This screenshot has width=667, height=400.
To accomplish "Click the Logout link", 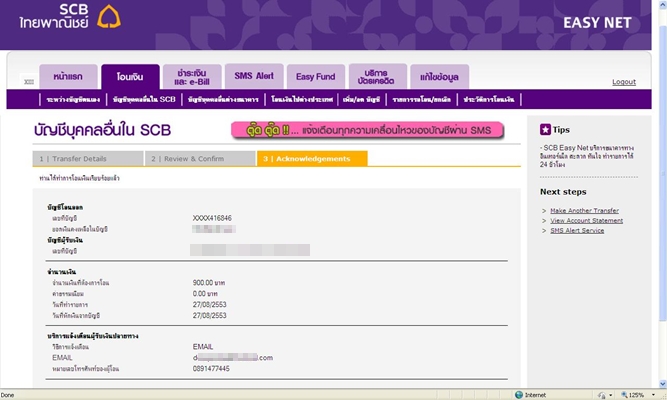I will pyautogui.click(x=624, y=82).
